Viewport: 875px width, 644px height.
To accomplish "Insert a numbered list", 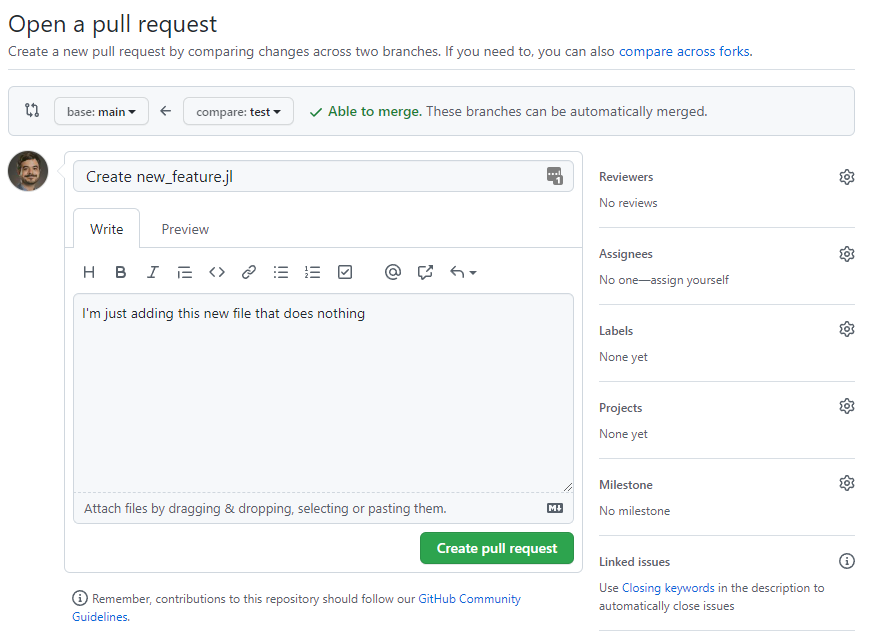I will (x=313, y=272).
